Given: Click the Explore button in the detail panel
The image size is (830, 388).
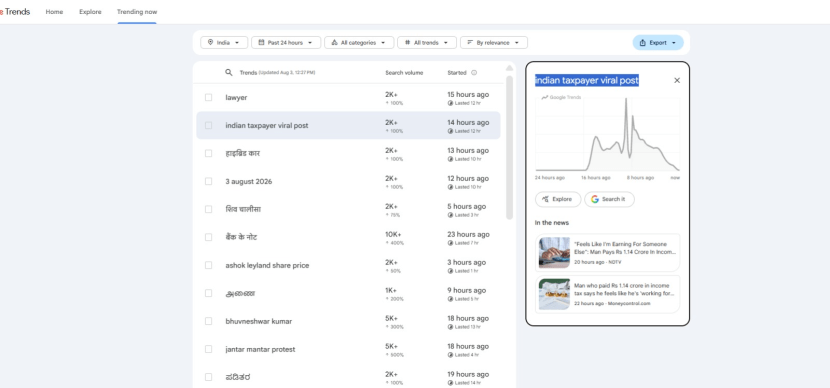Looking at the screenshot, I should (558, 200).
